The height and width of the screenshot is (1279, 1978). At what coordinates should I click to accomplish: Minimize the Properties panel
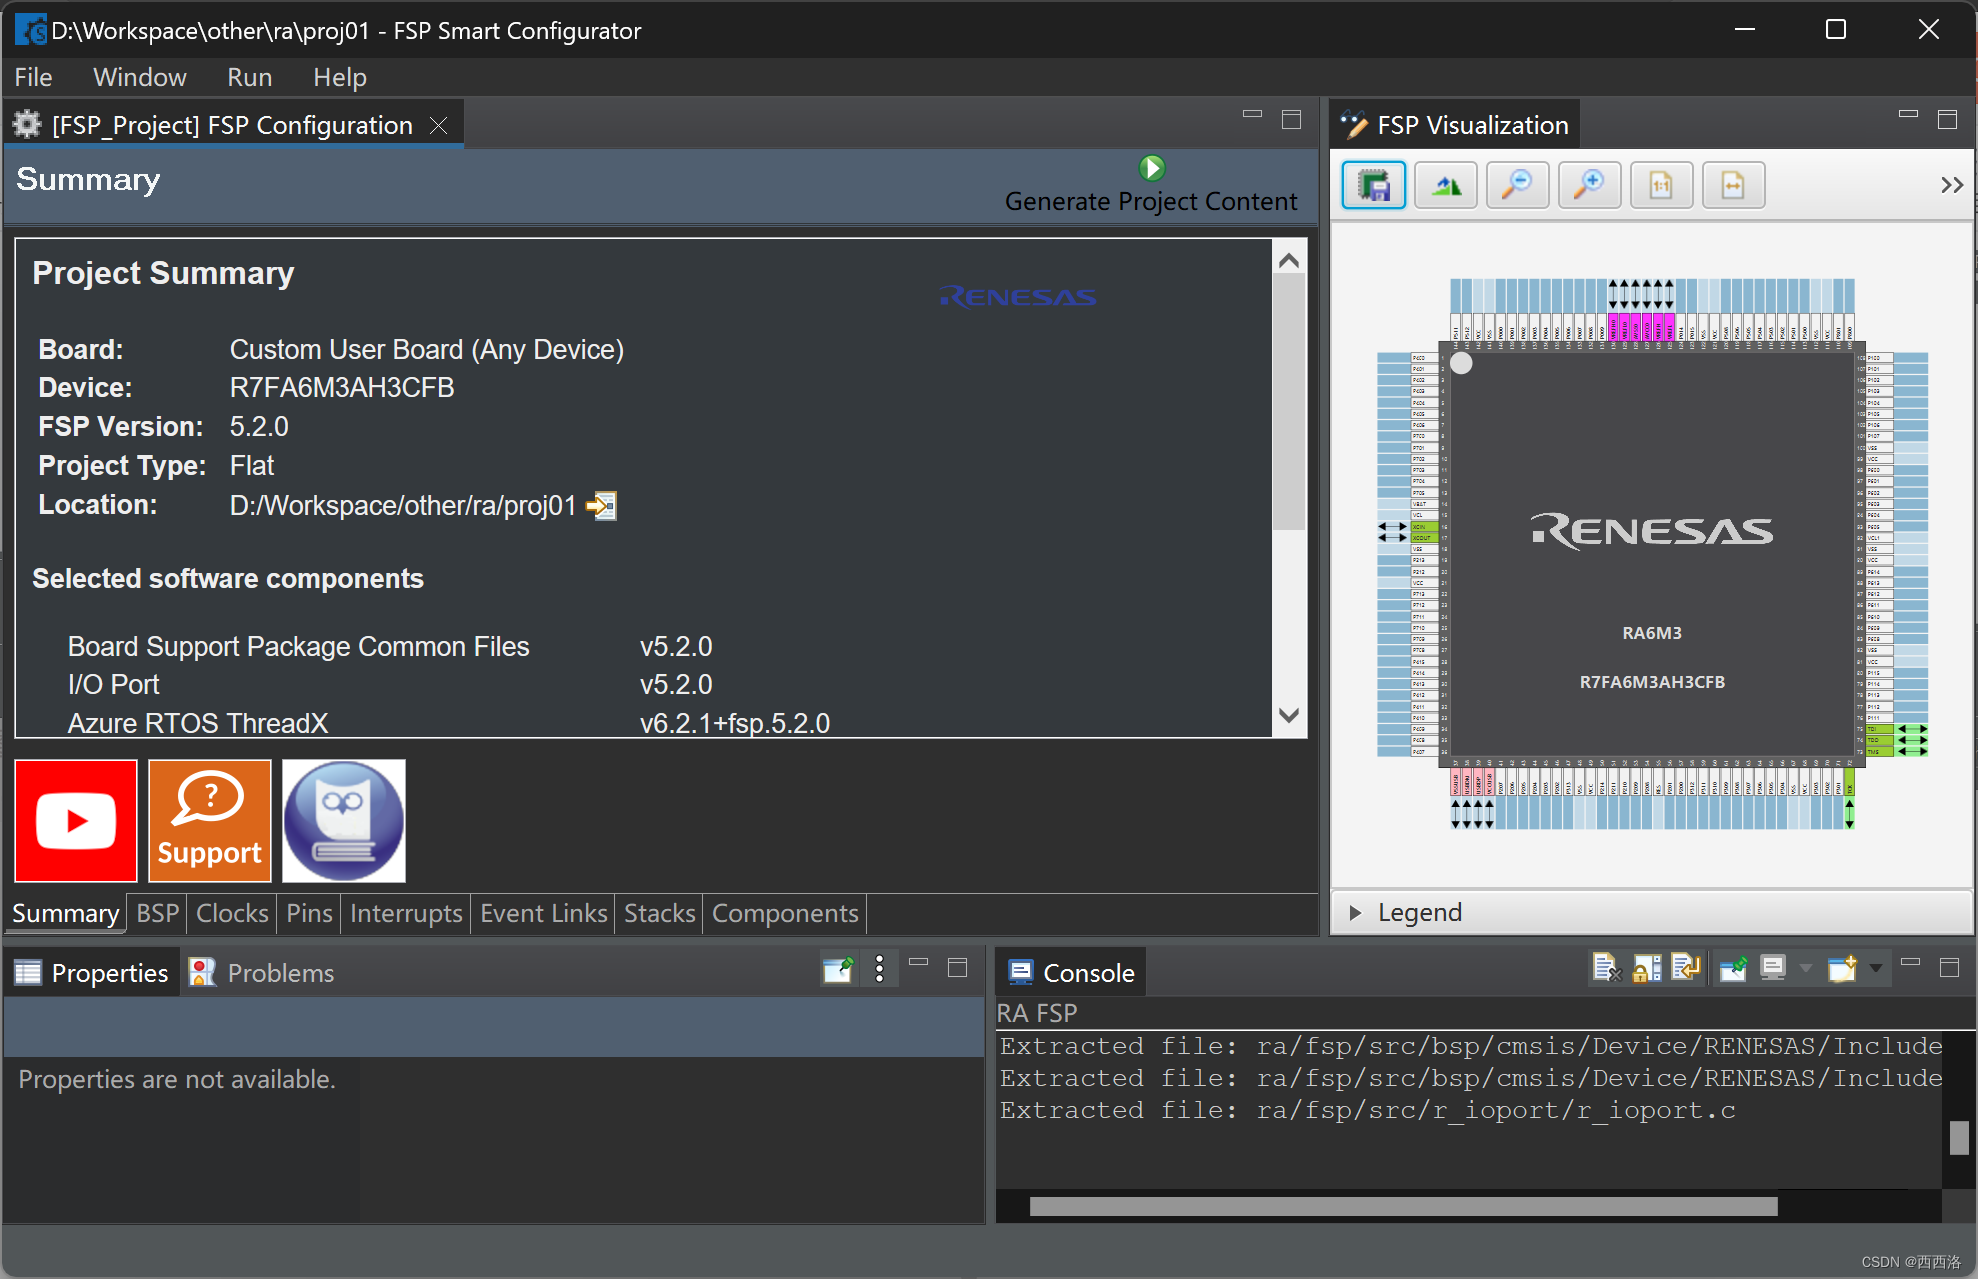point(919,962)
